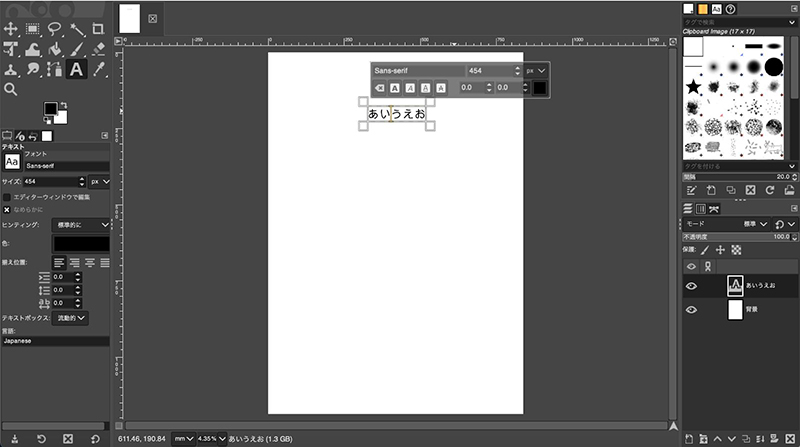The image size is (800, 447).
Task: Click the foreground color swatch in toolbox
Action: coord(51,109)
